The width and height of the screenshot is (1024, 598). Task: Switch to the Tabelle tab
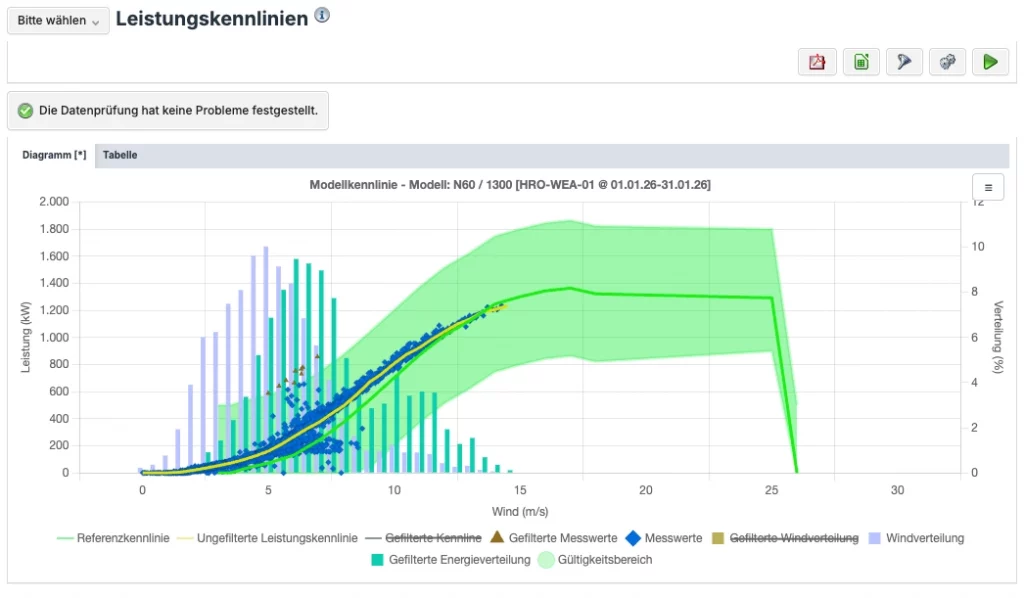click(120, 156)
